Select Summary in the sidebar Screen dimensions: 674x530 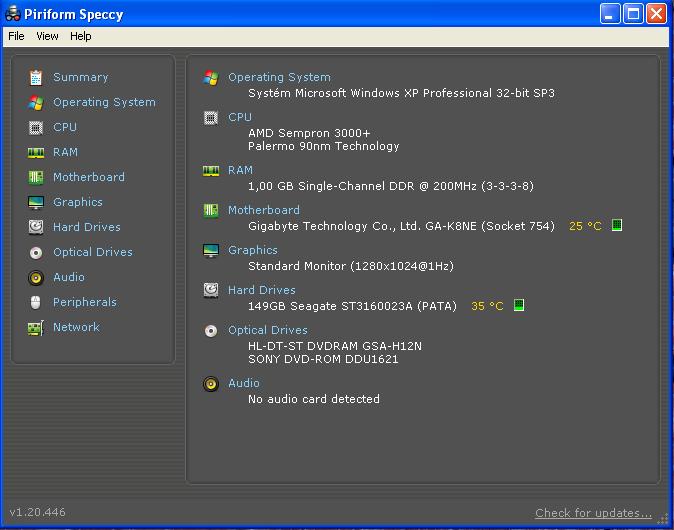click(80, 77)
